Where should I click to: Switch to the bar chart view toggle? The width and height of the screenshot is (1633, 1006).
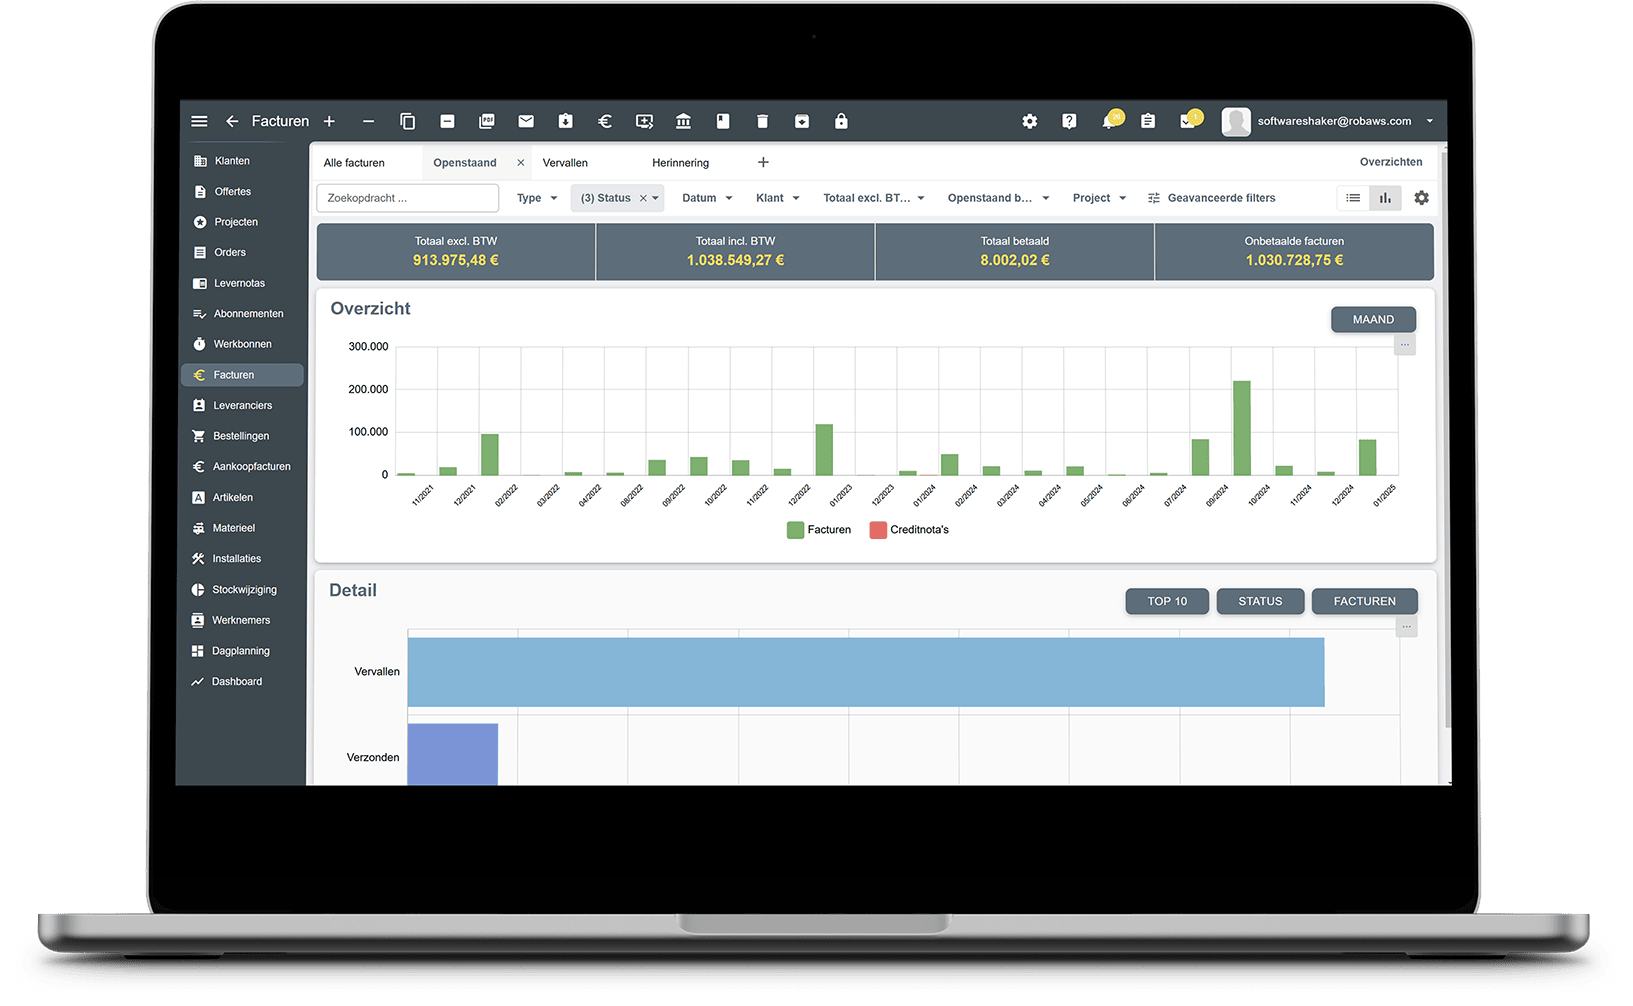pyautogui.click(x=1385, y=197)
